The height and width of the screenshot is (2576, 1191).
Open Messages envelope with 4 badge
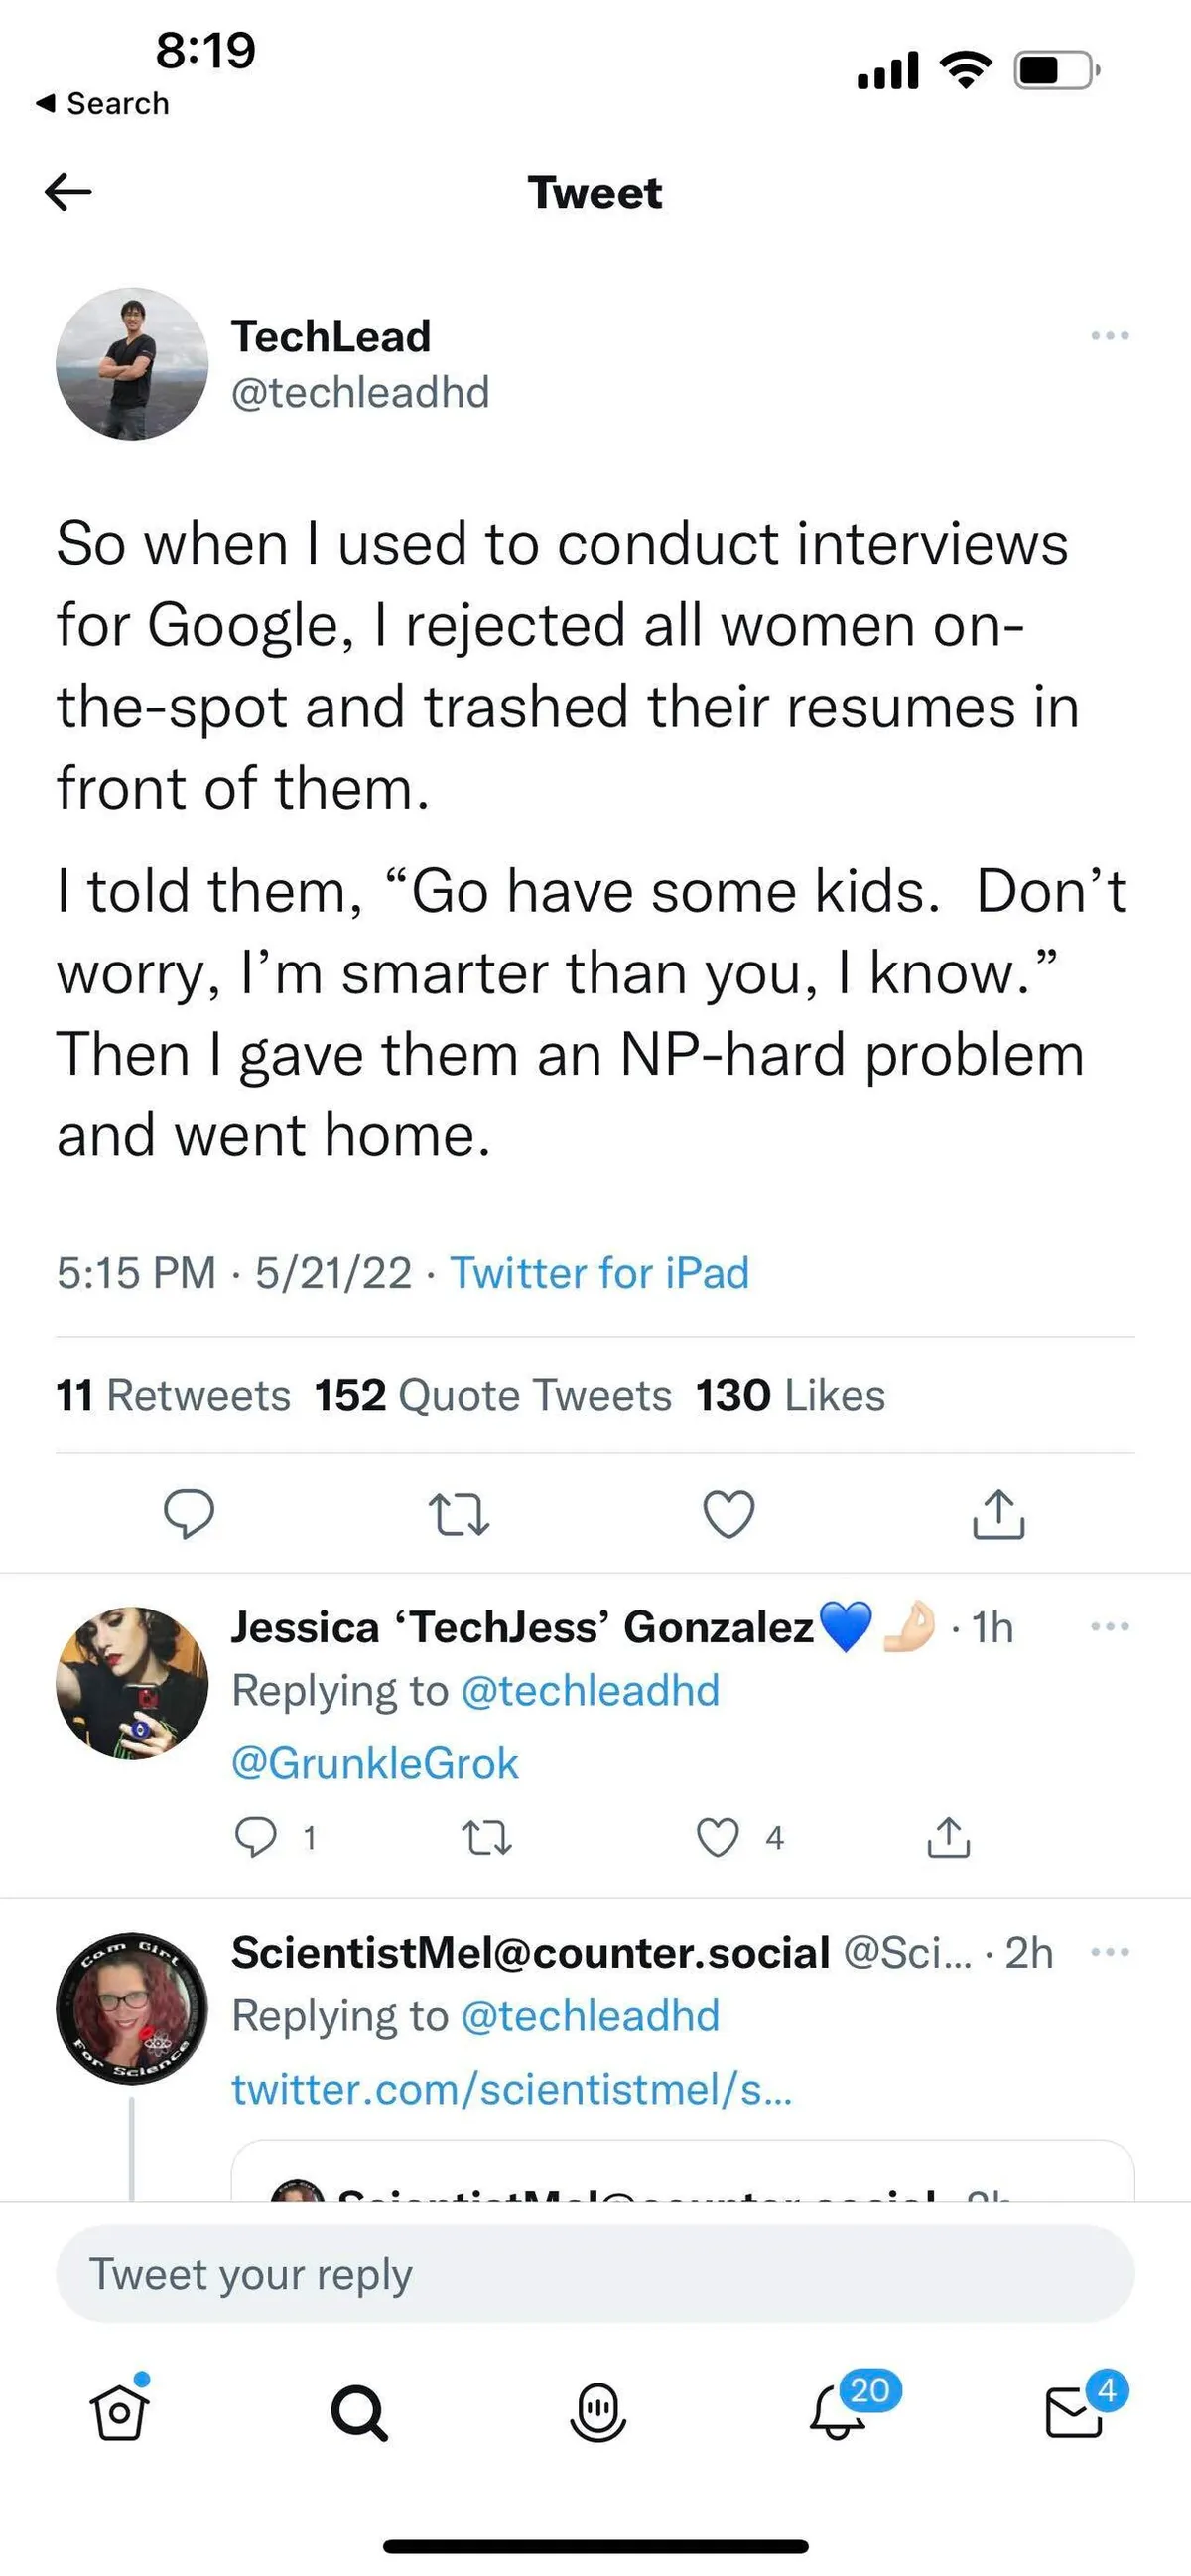coord(1074,2414)
